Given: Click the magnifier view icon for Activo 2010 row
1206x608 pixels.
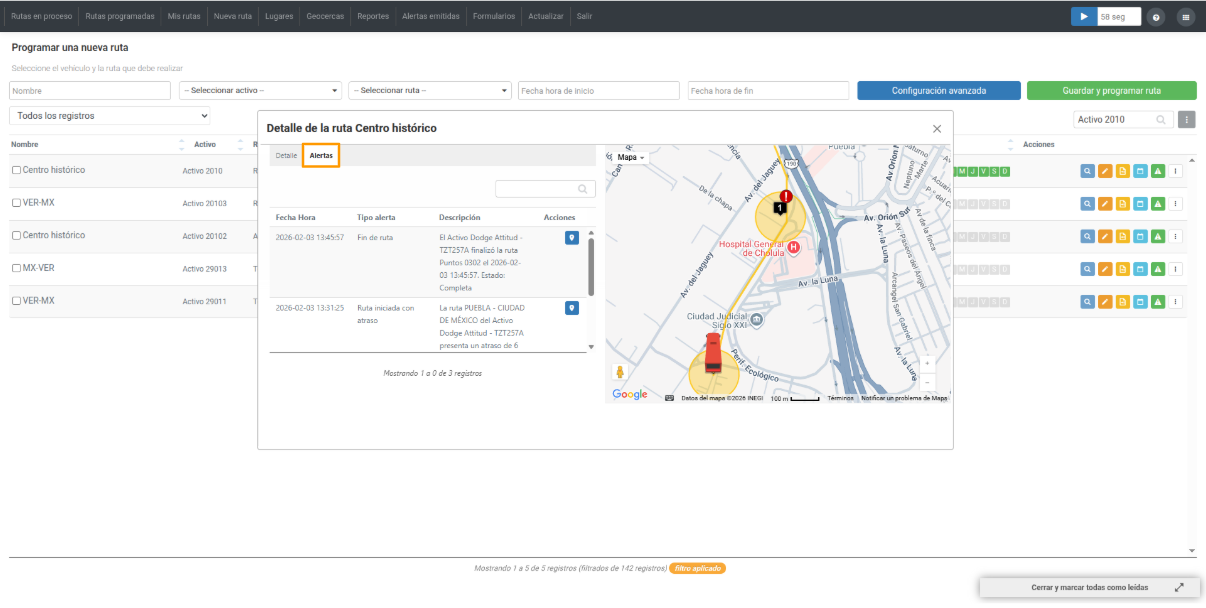Looking at the screenshot, I should click(1087, 171).
